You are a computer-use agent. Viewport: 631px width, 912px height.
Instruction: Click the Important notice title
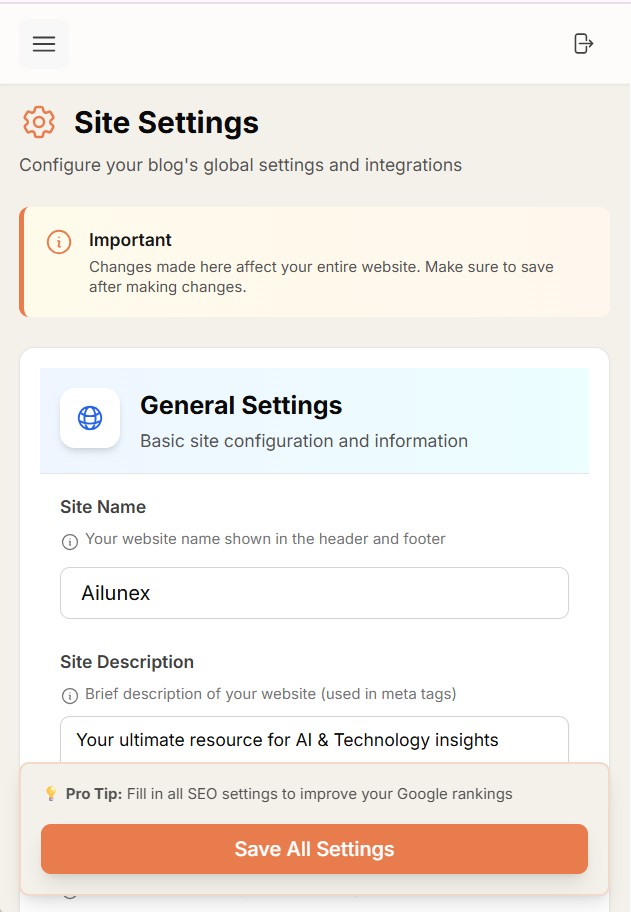pyautogui.click(x=130, y=240)
